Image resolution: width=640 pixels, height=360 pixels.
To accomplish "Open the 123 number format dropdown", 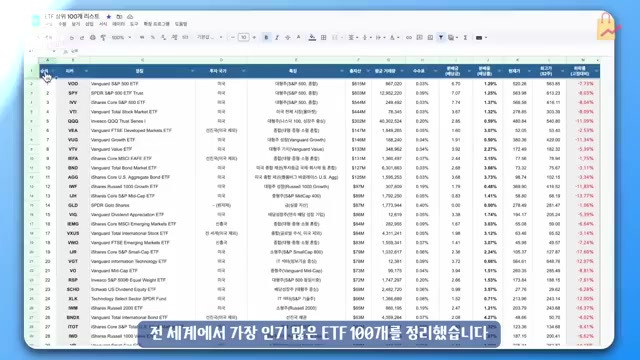I will click(x=185, y=38).
